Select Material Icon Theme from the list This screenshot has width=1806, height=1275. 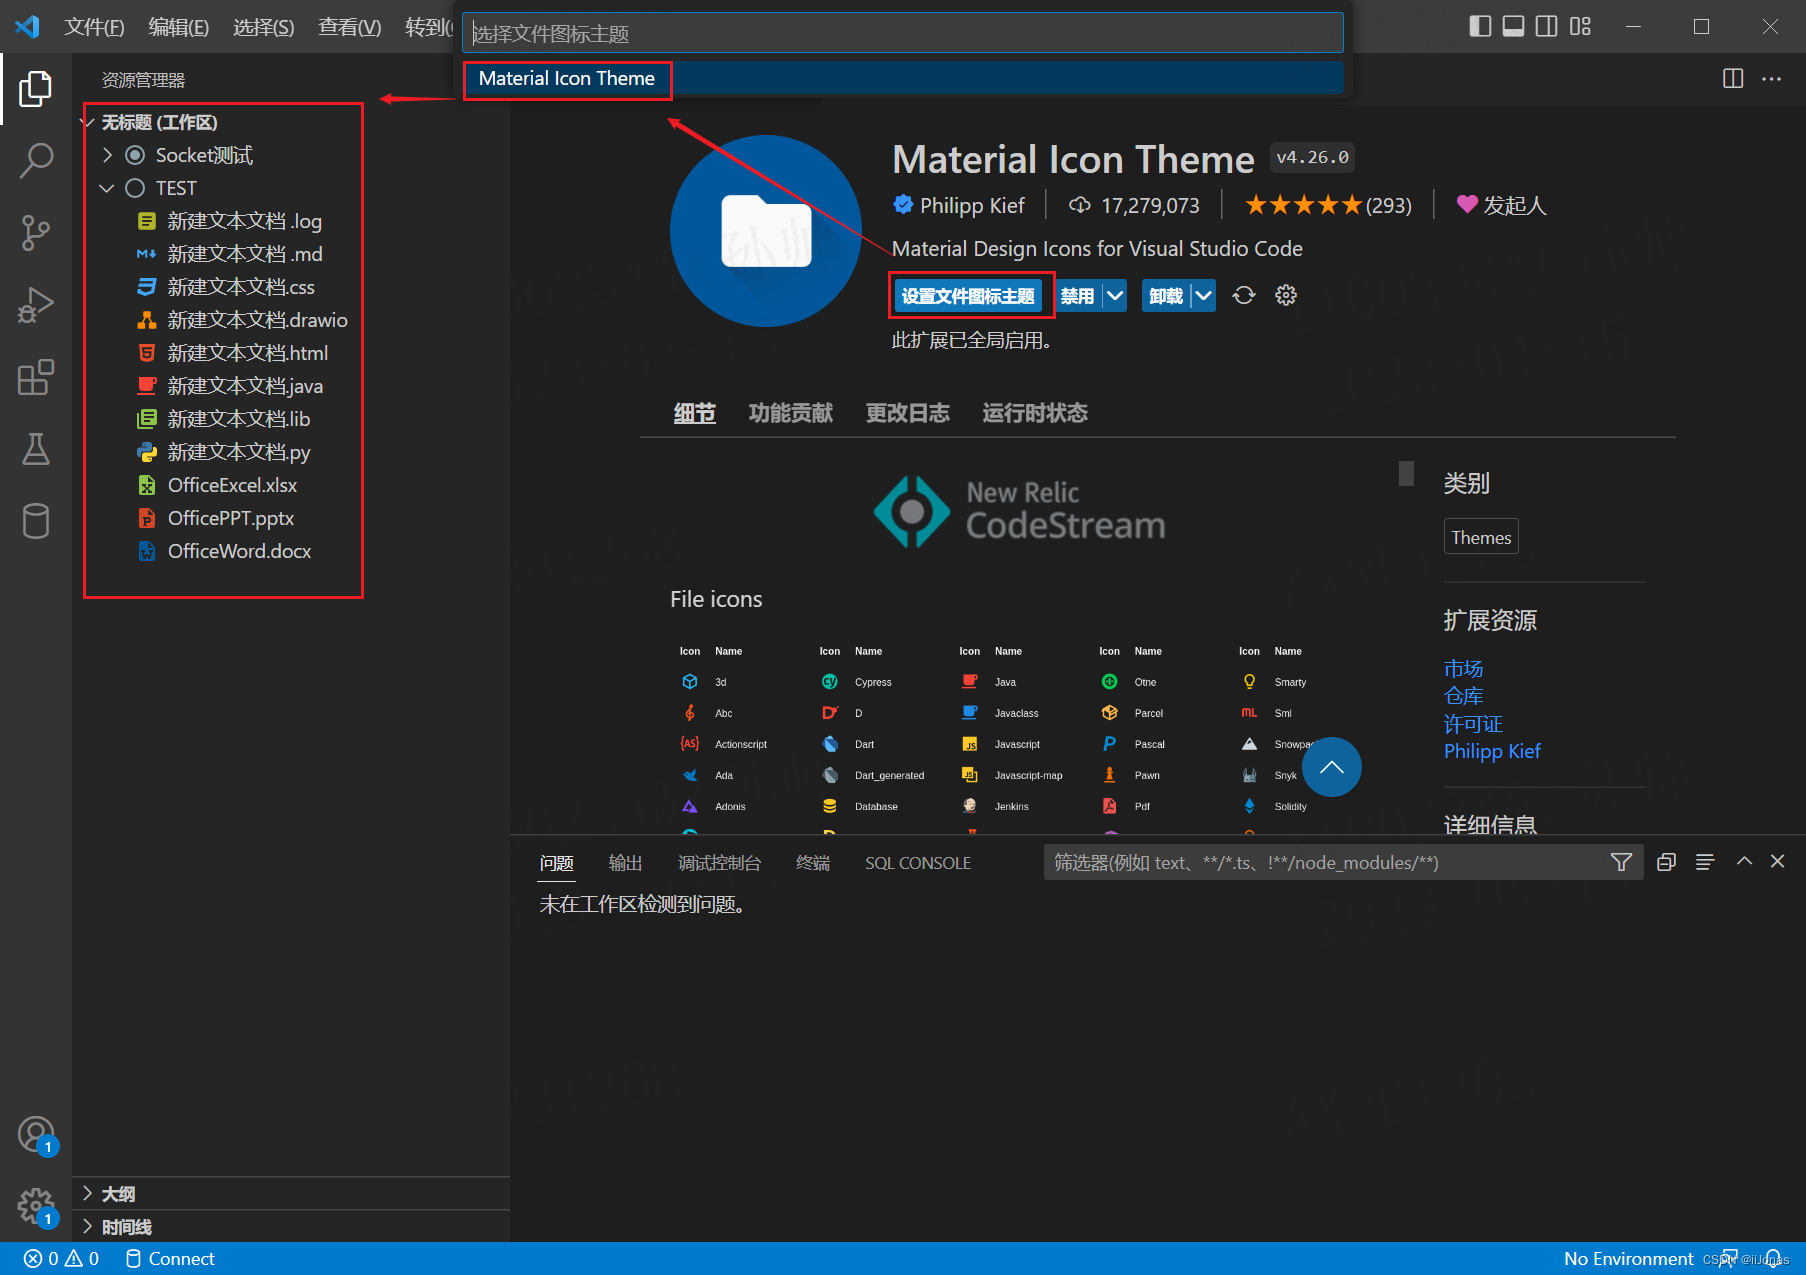click(x=903, y=78)
